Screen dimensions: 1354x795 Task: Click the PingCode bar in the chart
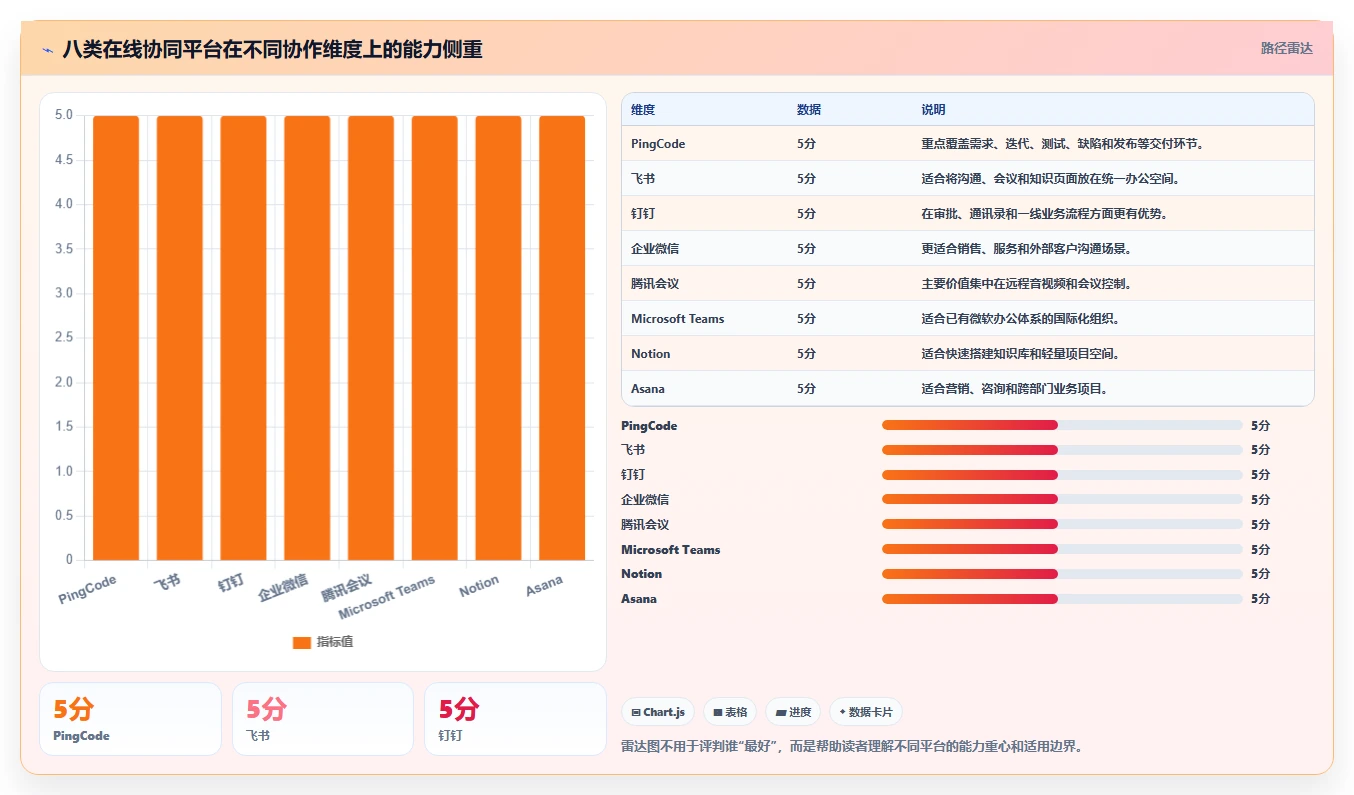(x=116, y=338)
